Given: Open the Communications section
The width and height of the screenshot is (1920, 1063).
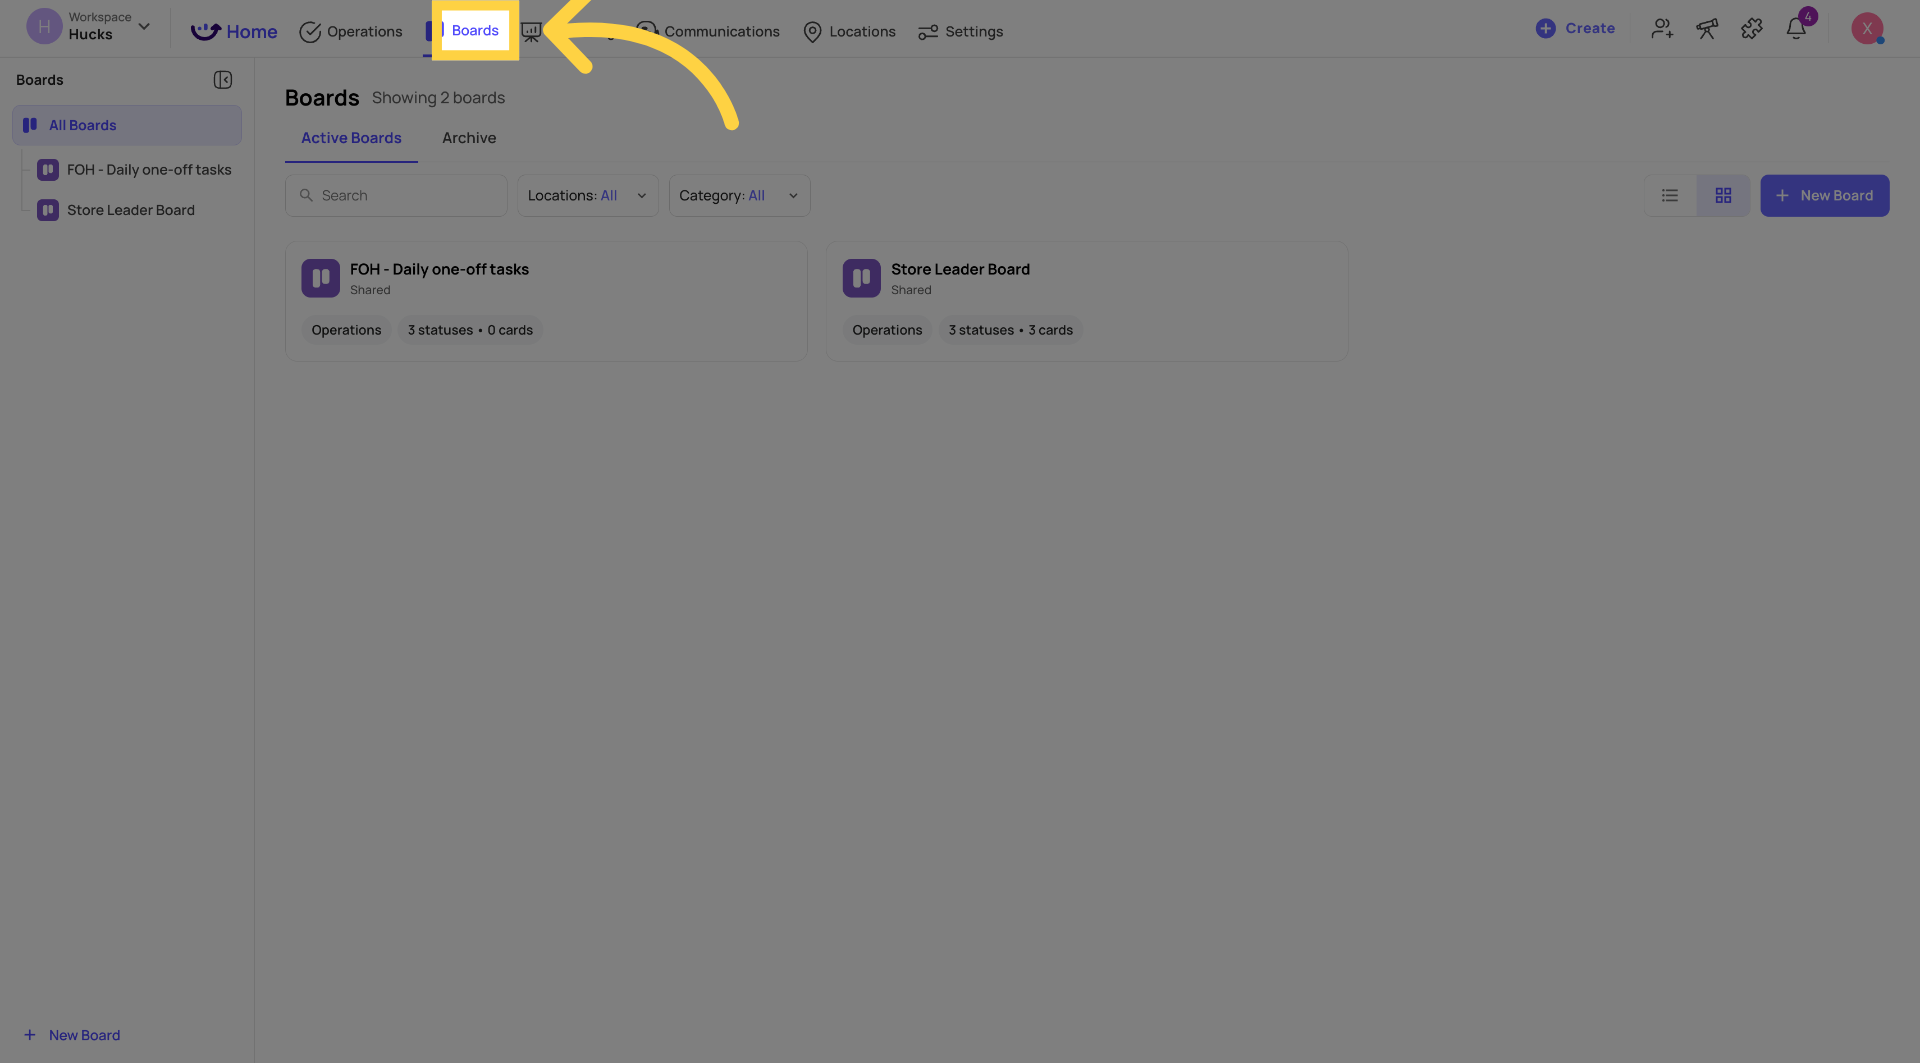Looking at the screenshot, I should [x=708, y=31].
